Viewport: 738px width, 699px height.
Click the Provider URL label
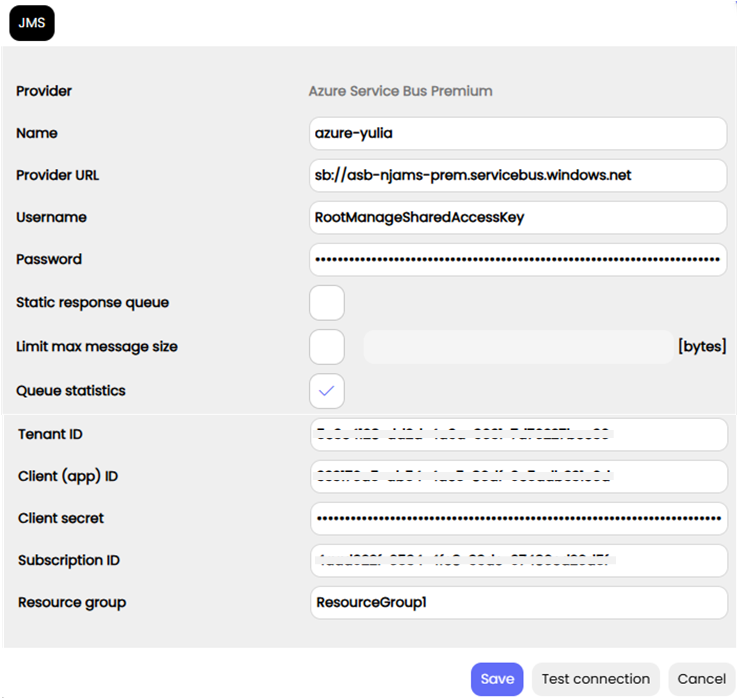[x=57, y=176]
